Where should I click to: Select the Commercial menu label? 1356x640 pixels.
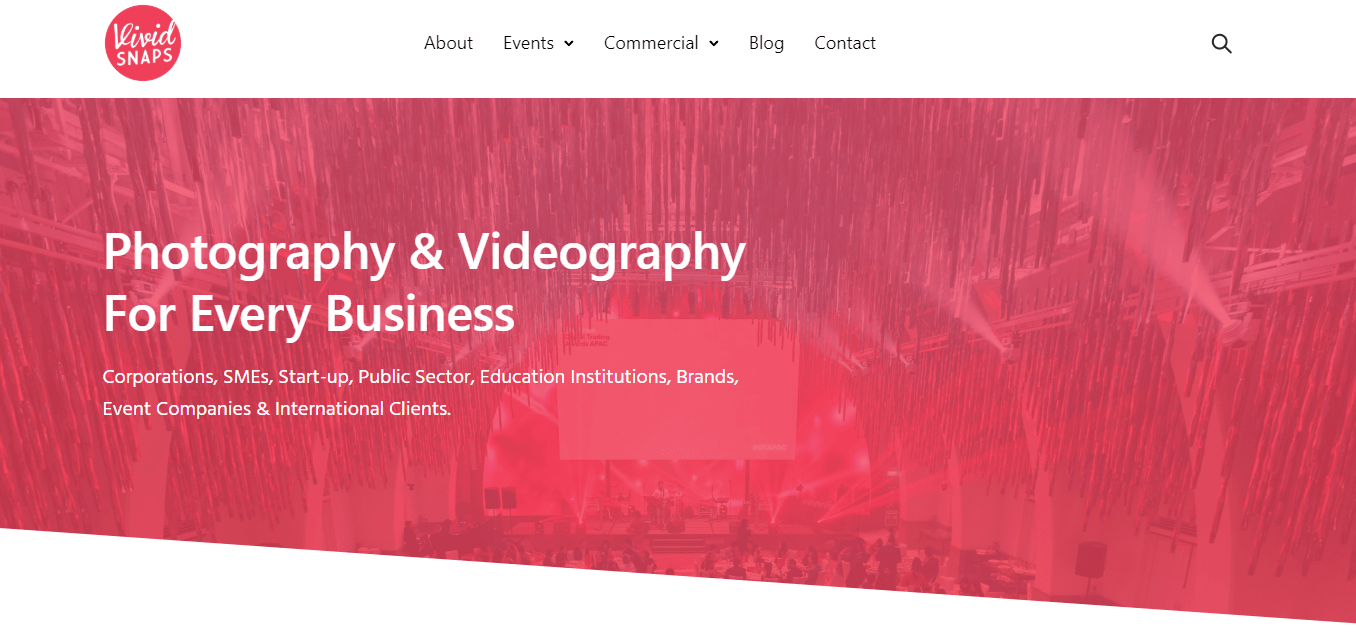pos(651,43)
